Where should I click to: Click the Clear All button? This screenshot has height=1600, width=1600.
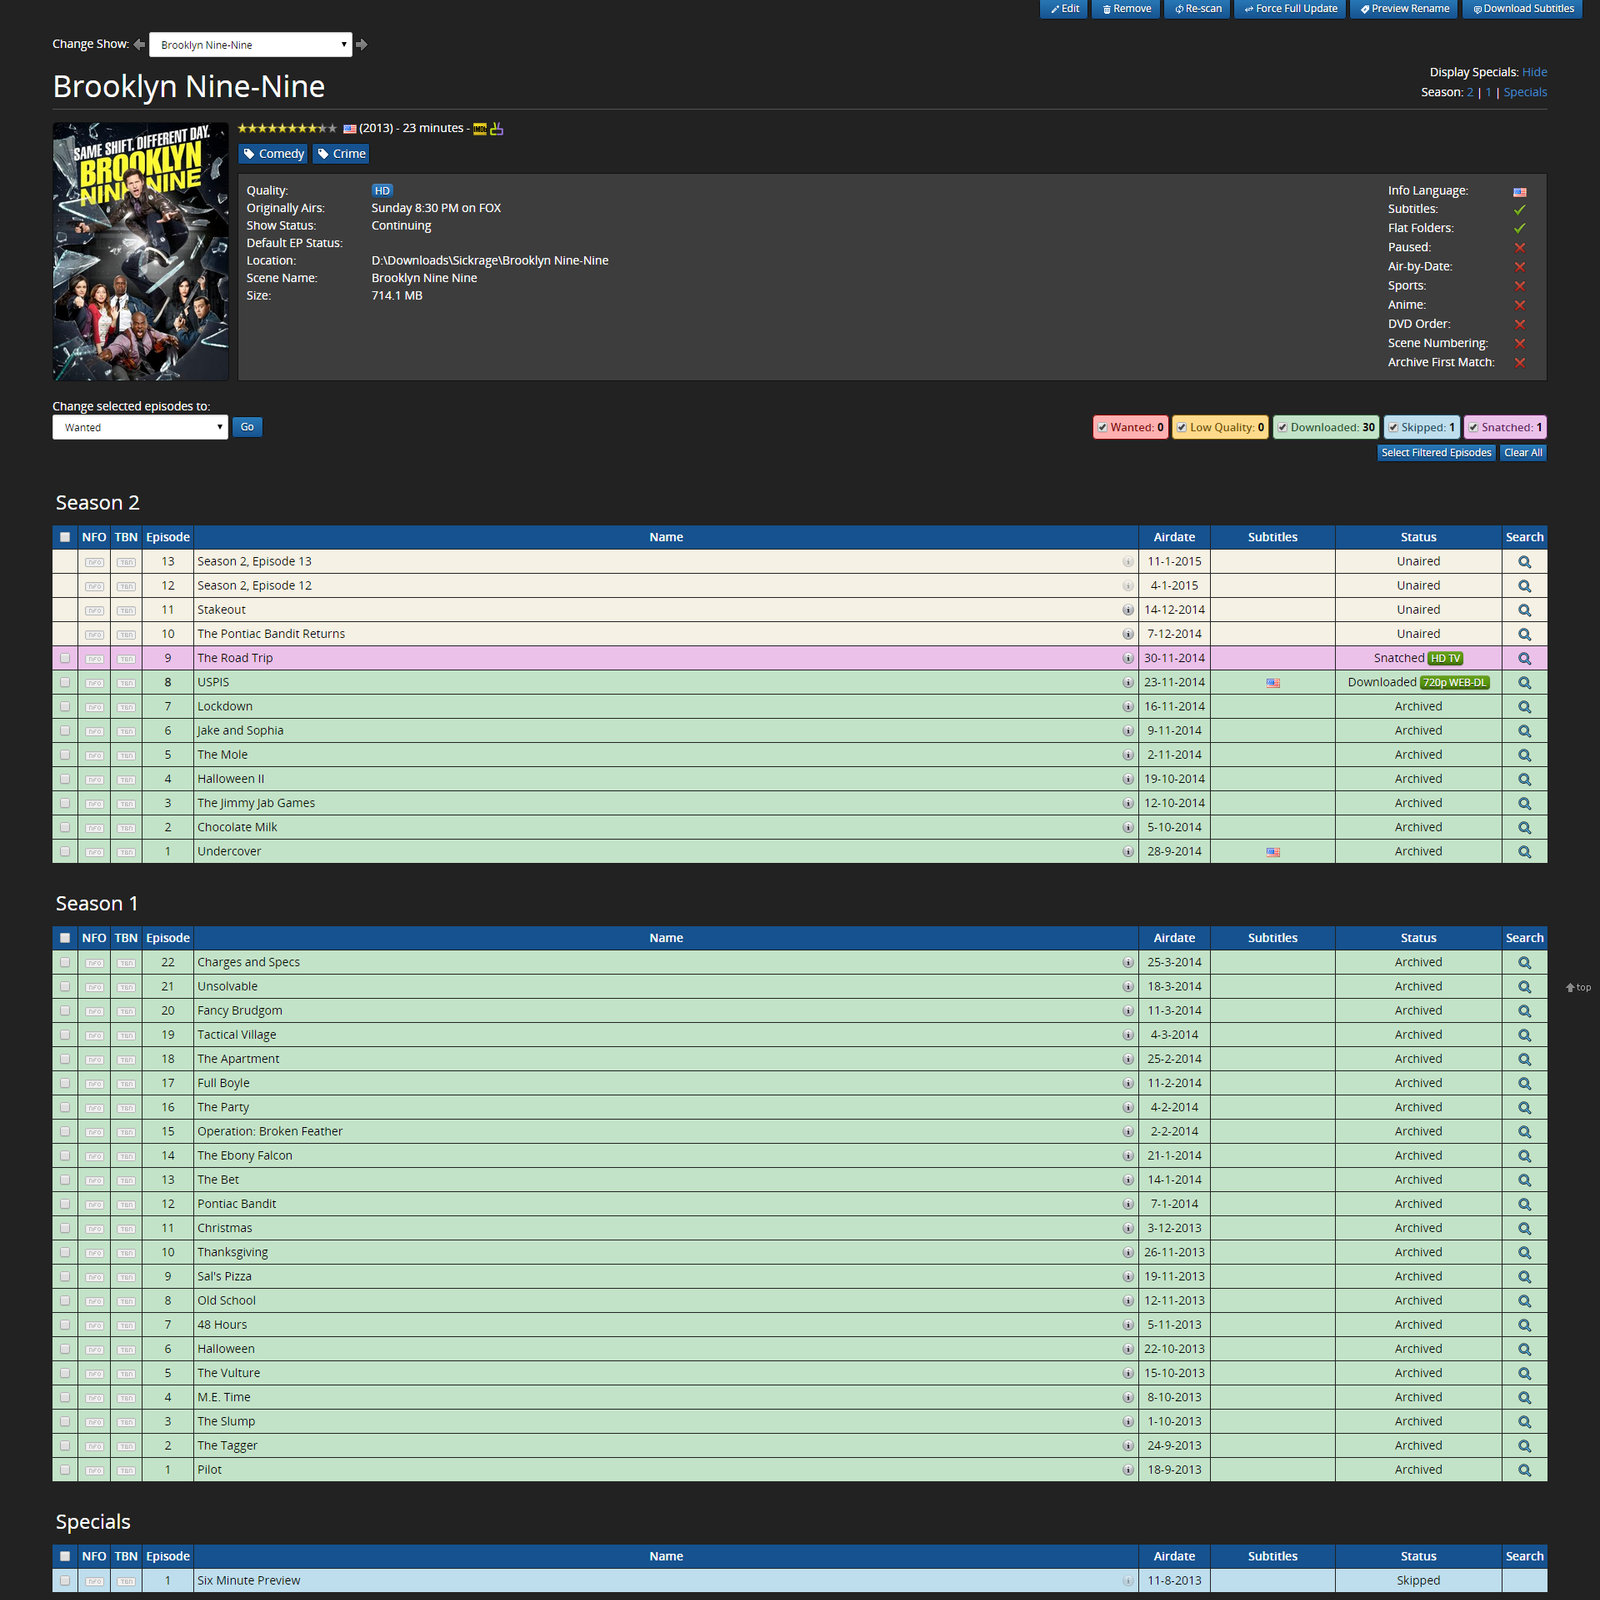(1523, 453)
